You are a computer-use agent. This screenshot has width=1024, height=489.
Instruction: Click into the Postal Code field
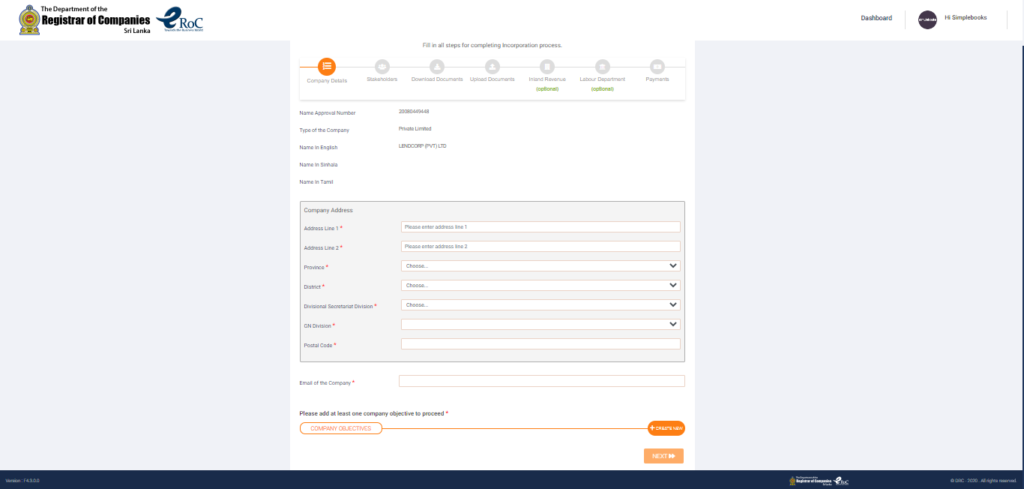(x=541, y=344)
